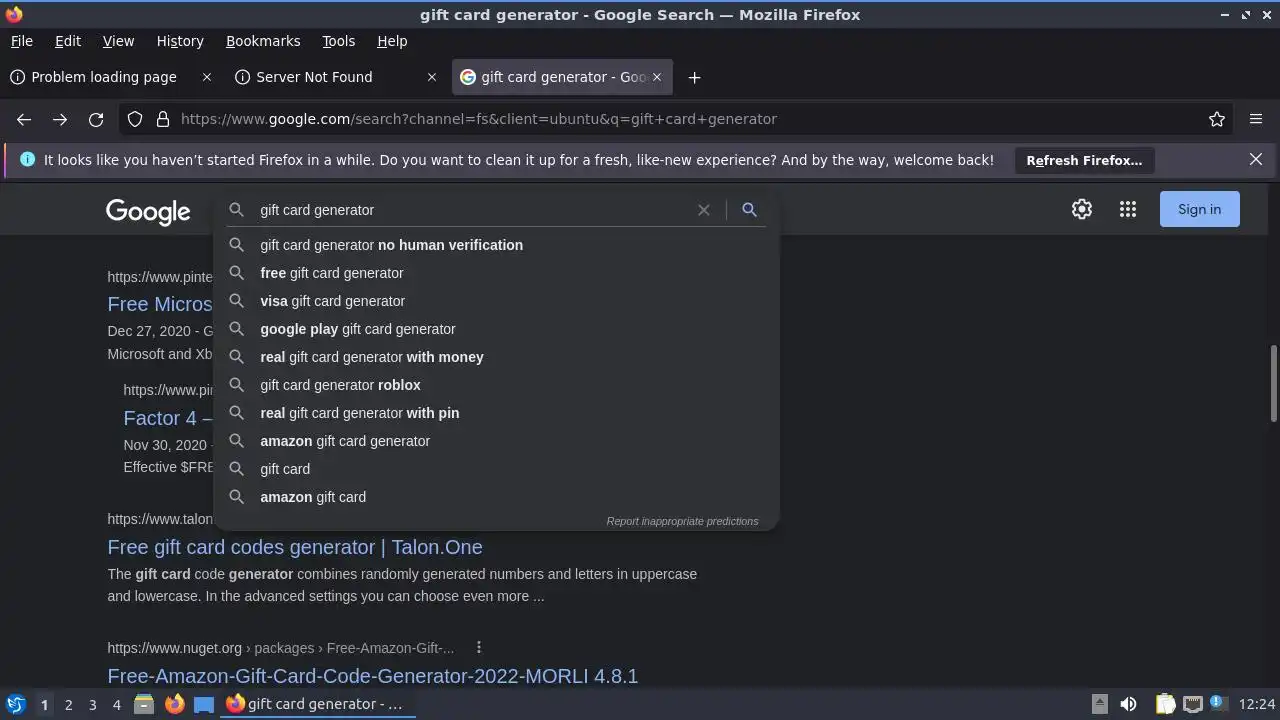
Task: Open the Help menu
Action: coord(392,41)
